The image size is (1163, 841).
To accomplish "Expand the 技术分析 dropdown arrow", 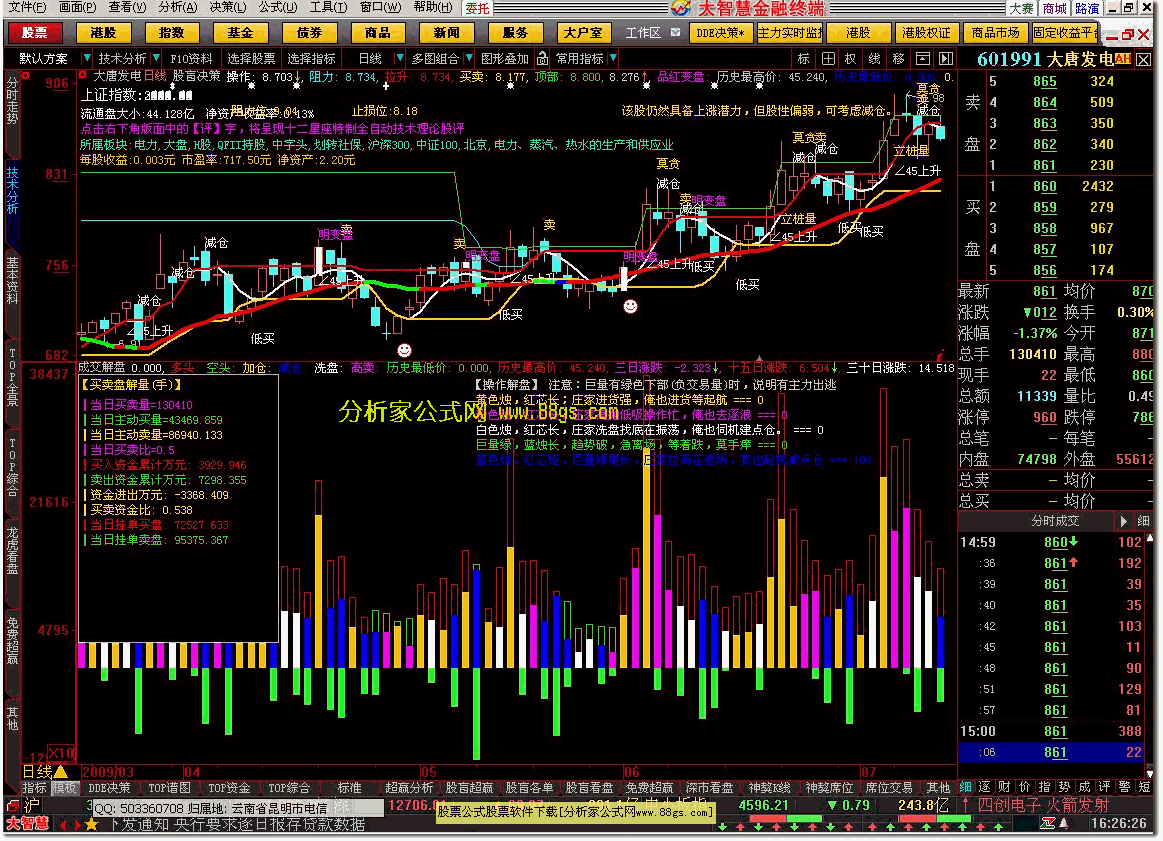I will [x=157, y=58].
